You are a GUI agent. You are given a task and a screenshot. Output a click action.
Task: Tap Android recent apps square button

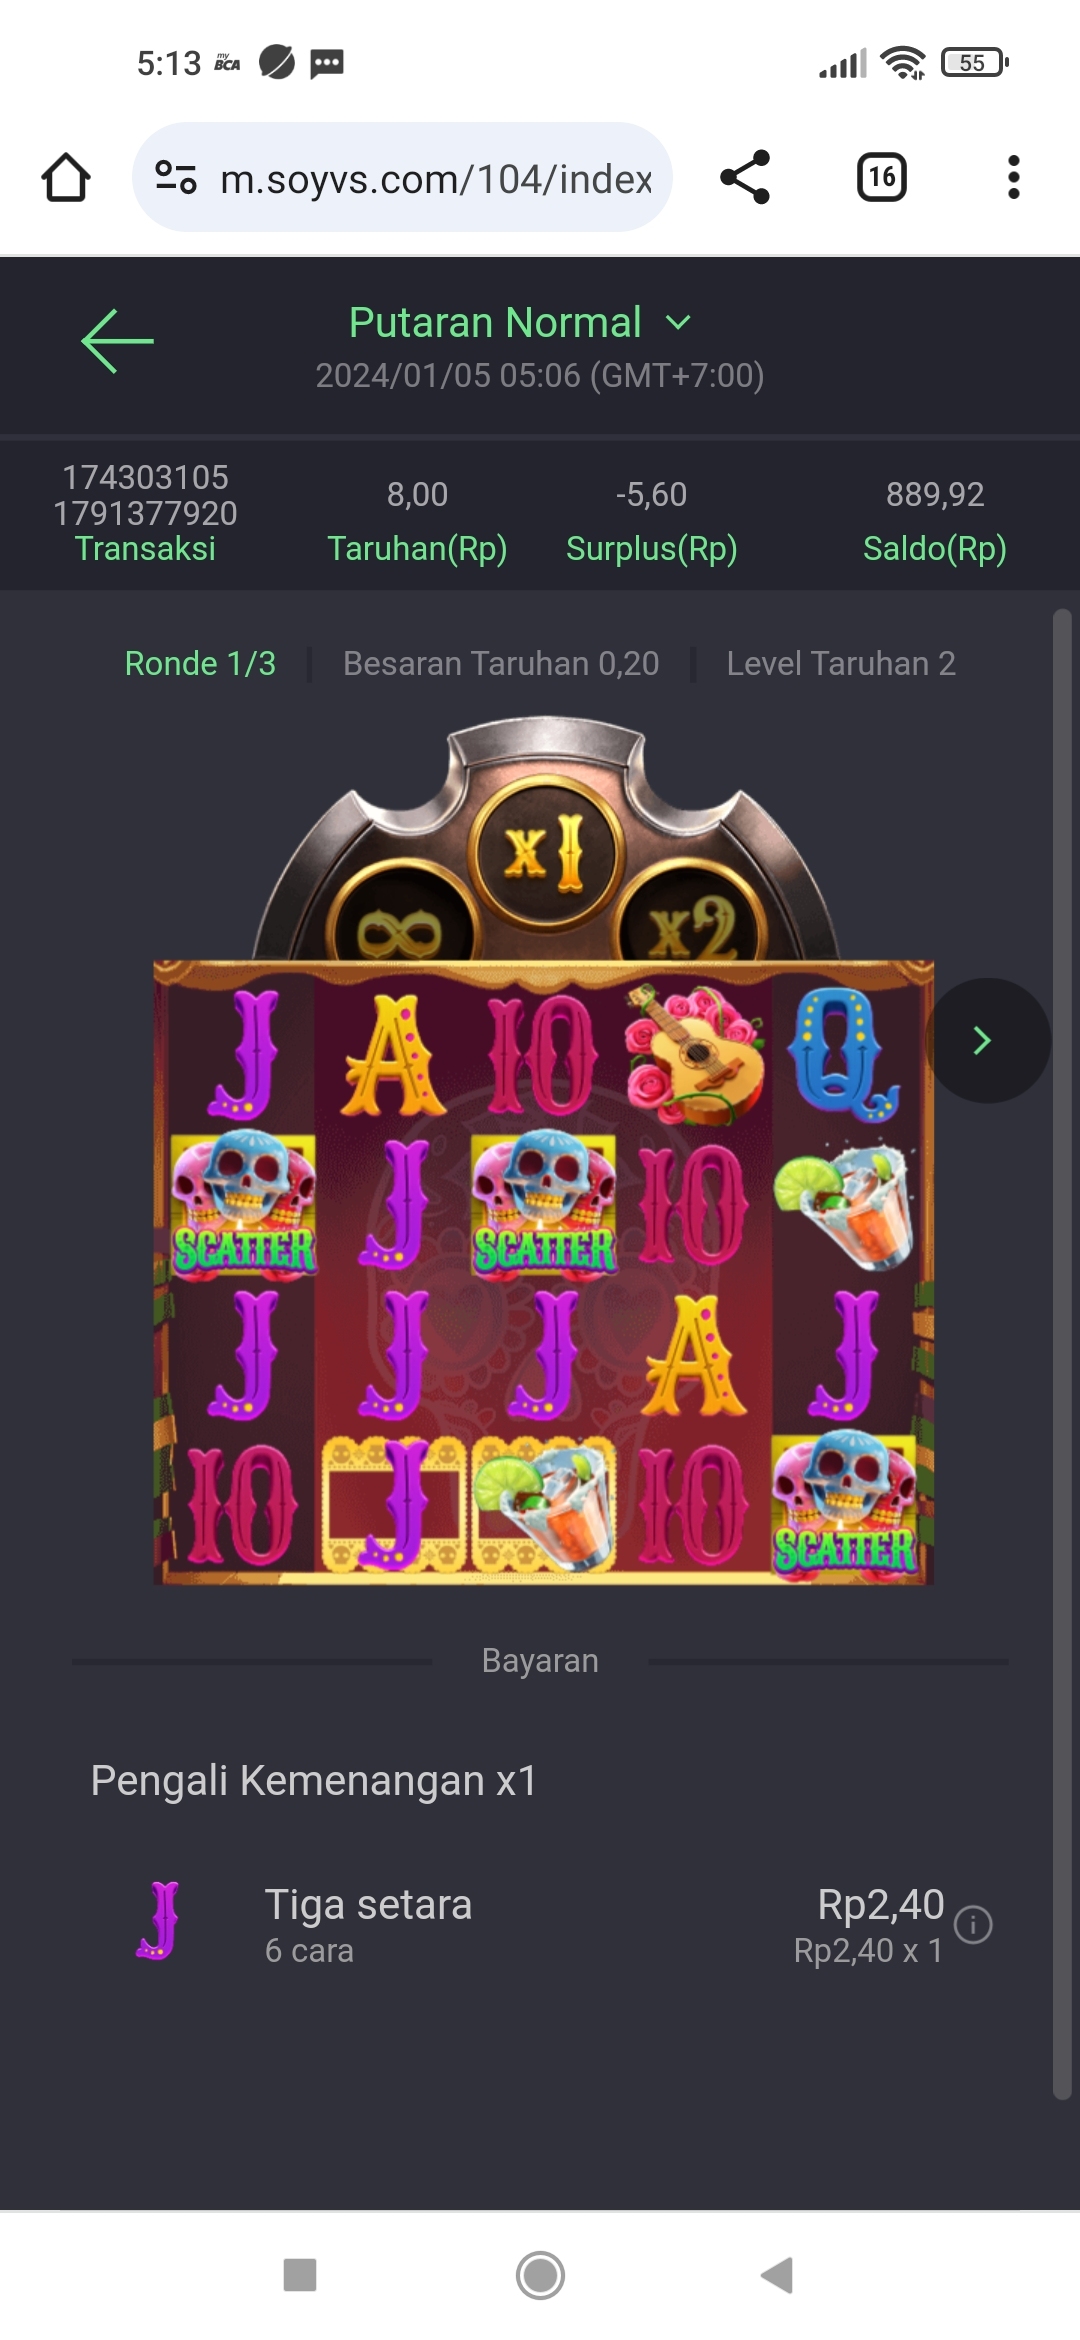click(x=300, y=2275)
